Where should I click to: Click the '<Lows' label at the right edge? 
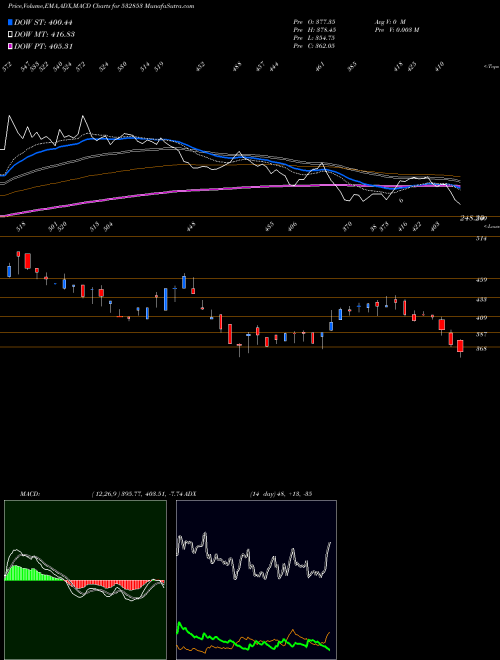pyautogui.click(x=491, y=226)
